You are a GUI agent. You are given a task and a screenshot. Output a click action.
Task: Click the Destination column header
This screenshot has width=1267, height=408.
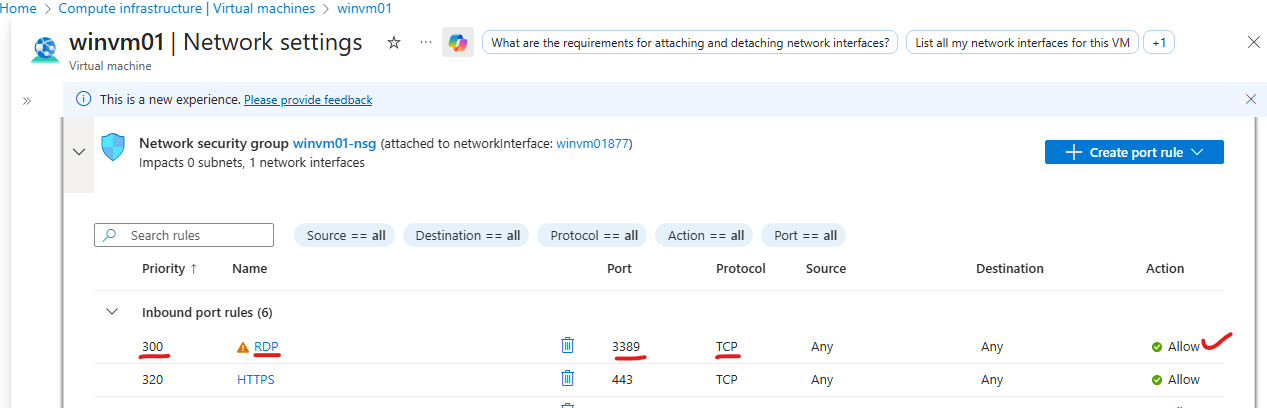(x=1010, y=268)
